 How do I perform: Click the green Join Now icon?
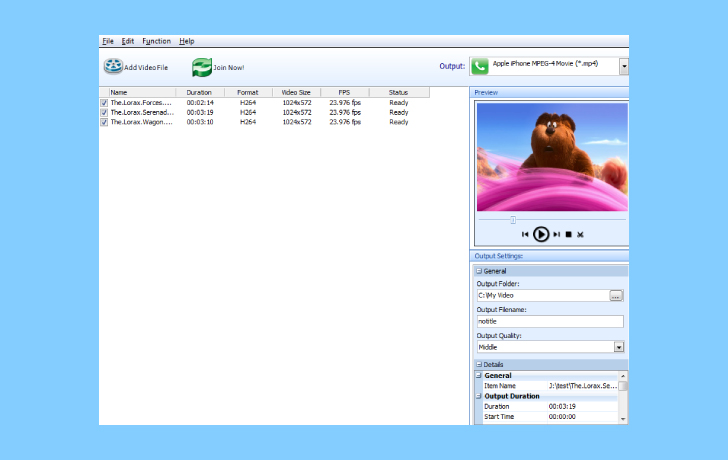pyautogui.click(x=202, y=67)
